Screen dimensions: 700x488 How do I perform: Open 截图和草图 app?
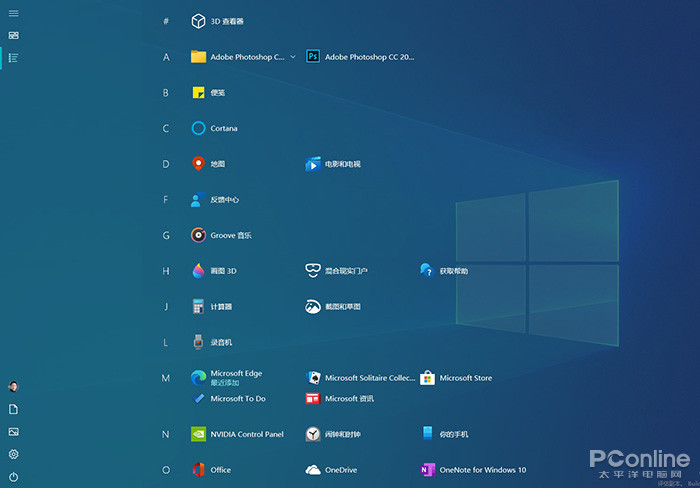(333, 306)
